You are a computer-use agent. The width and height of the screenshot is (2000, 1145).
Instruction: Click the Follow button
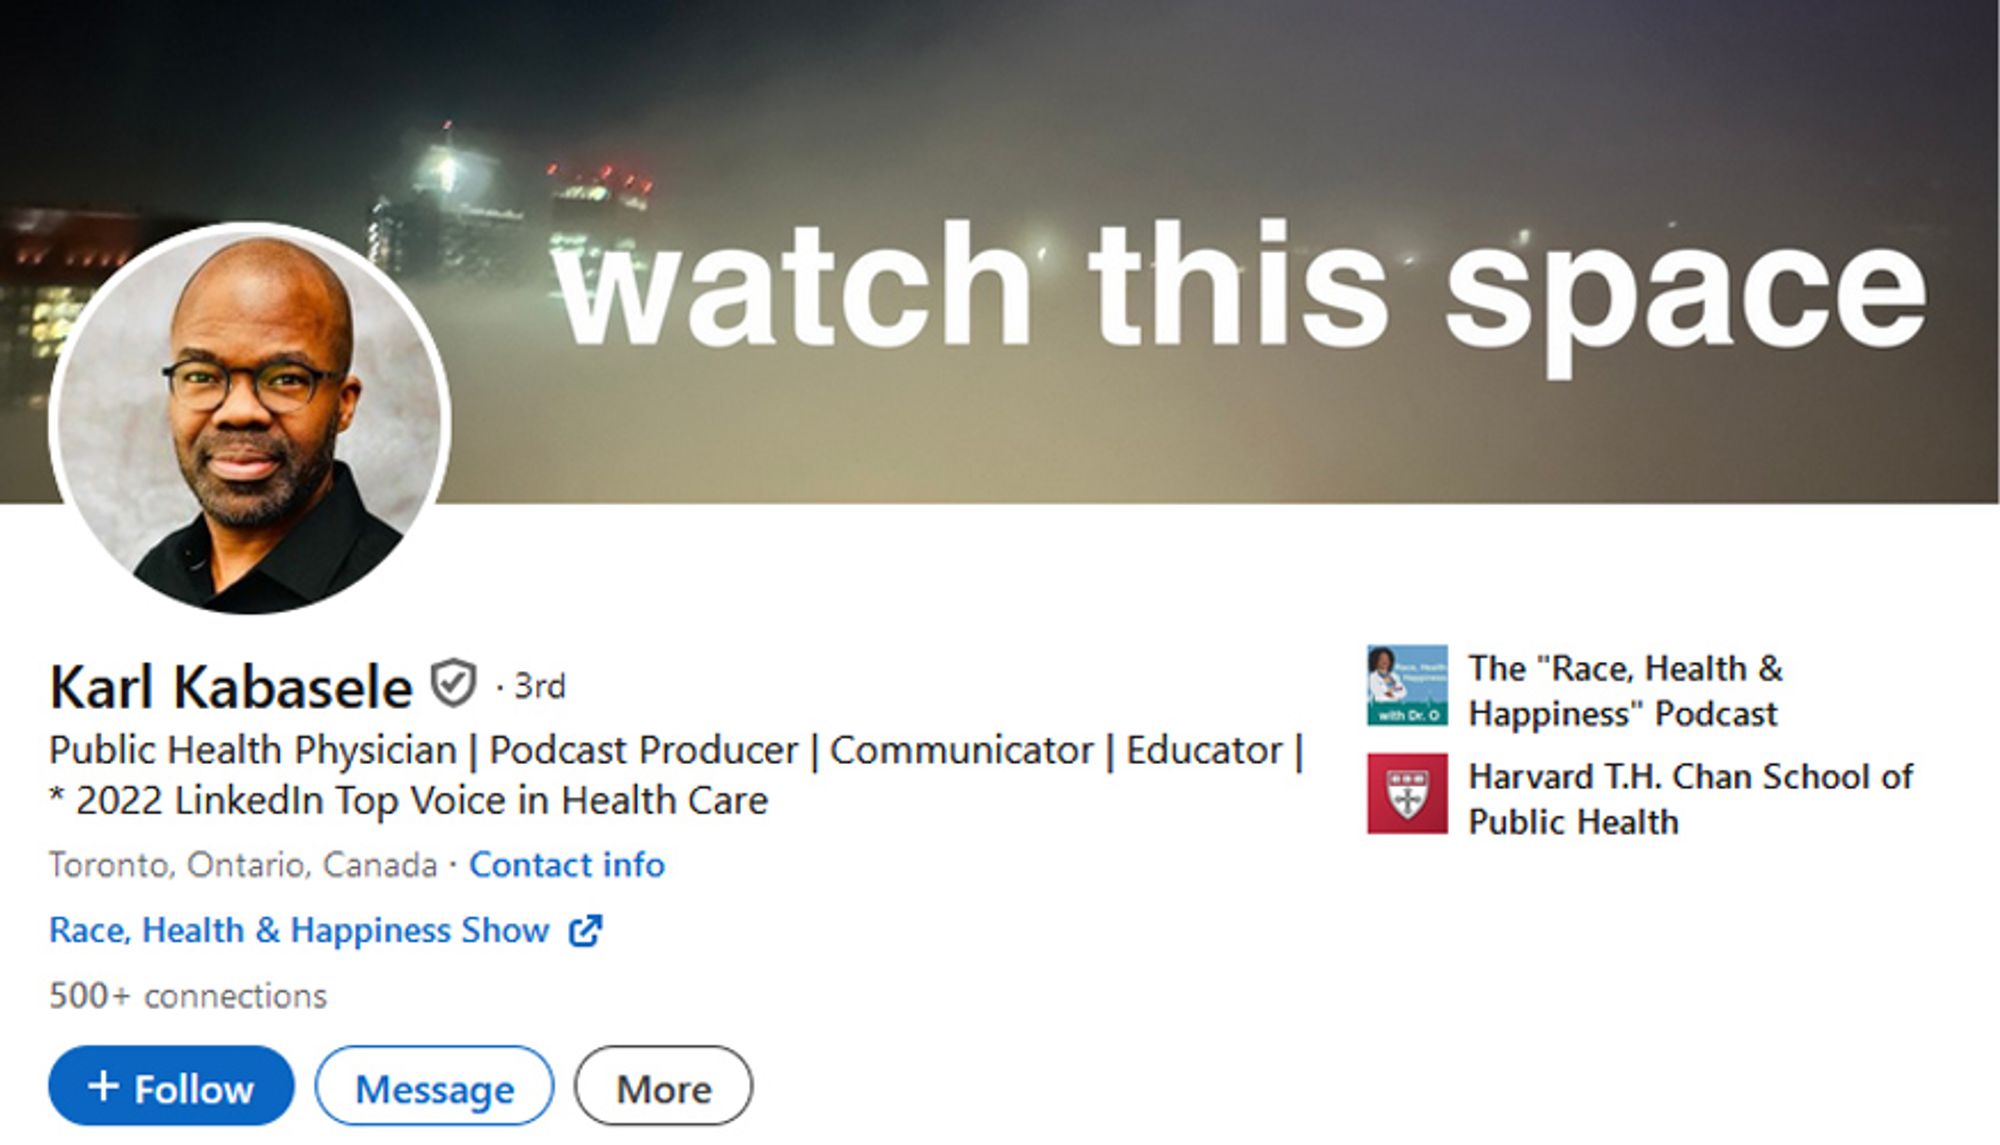[x=171, y=1086]
